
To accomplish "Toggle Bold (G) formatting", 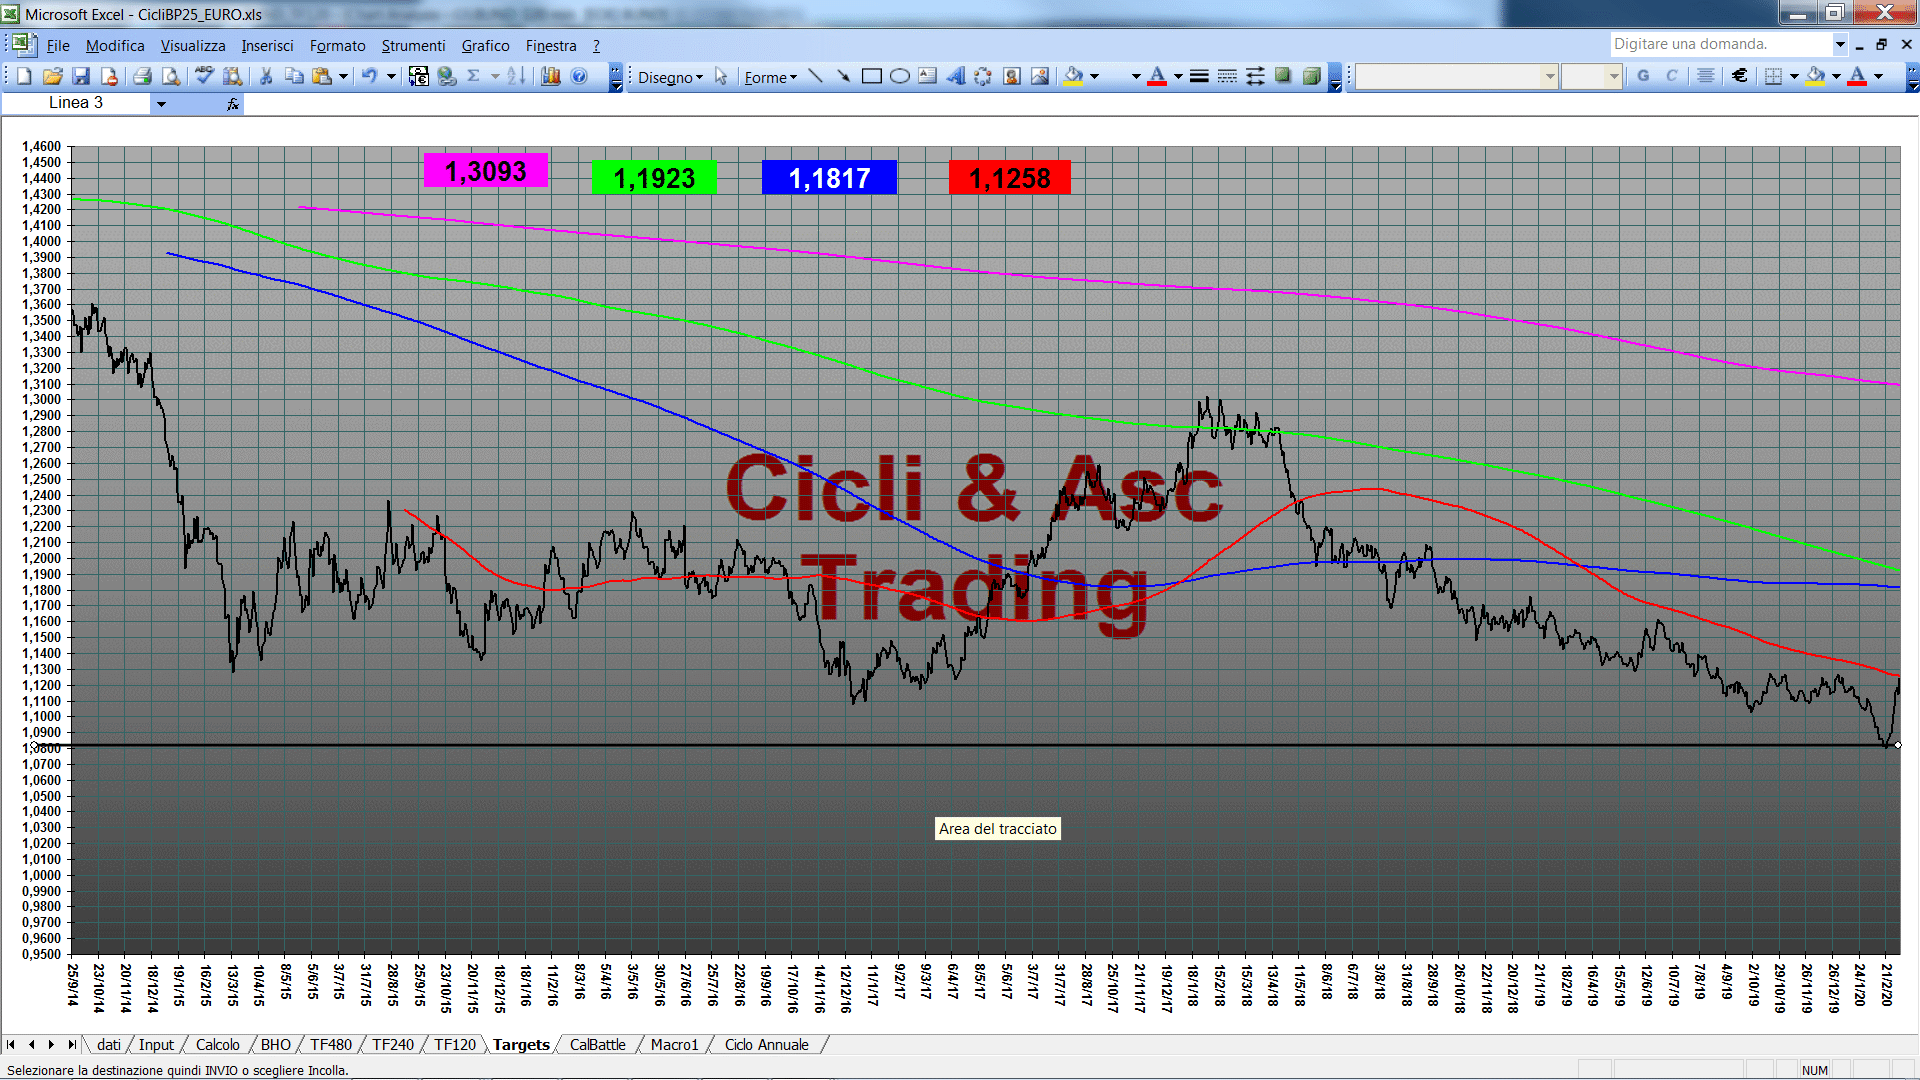I will [x=1643, y=77].
